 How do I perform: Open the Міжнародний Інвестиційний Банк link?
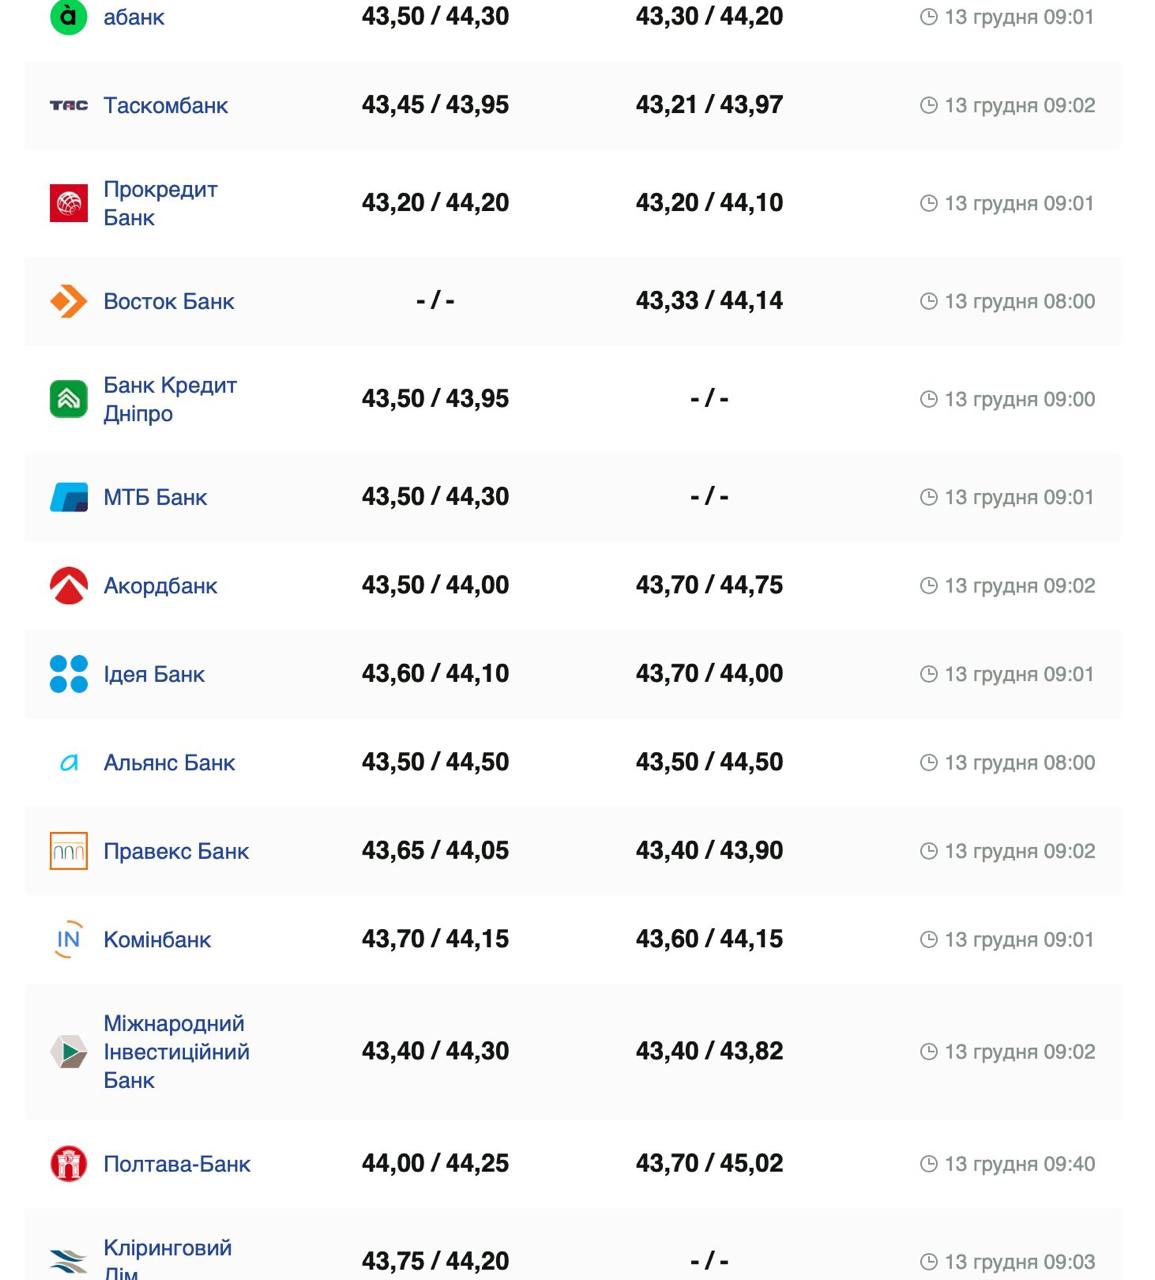176,1052
